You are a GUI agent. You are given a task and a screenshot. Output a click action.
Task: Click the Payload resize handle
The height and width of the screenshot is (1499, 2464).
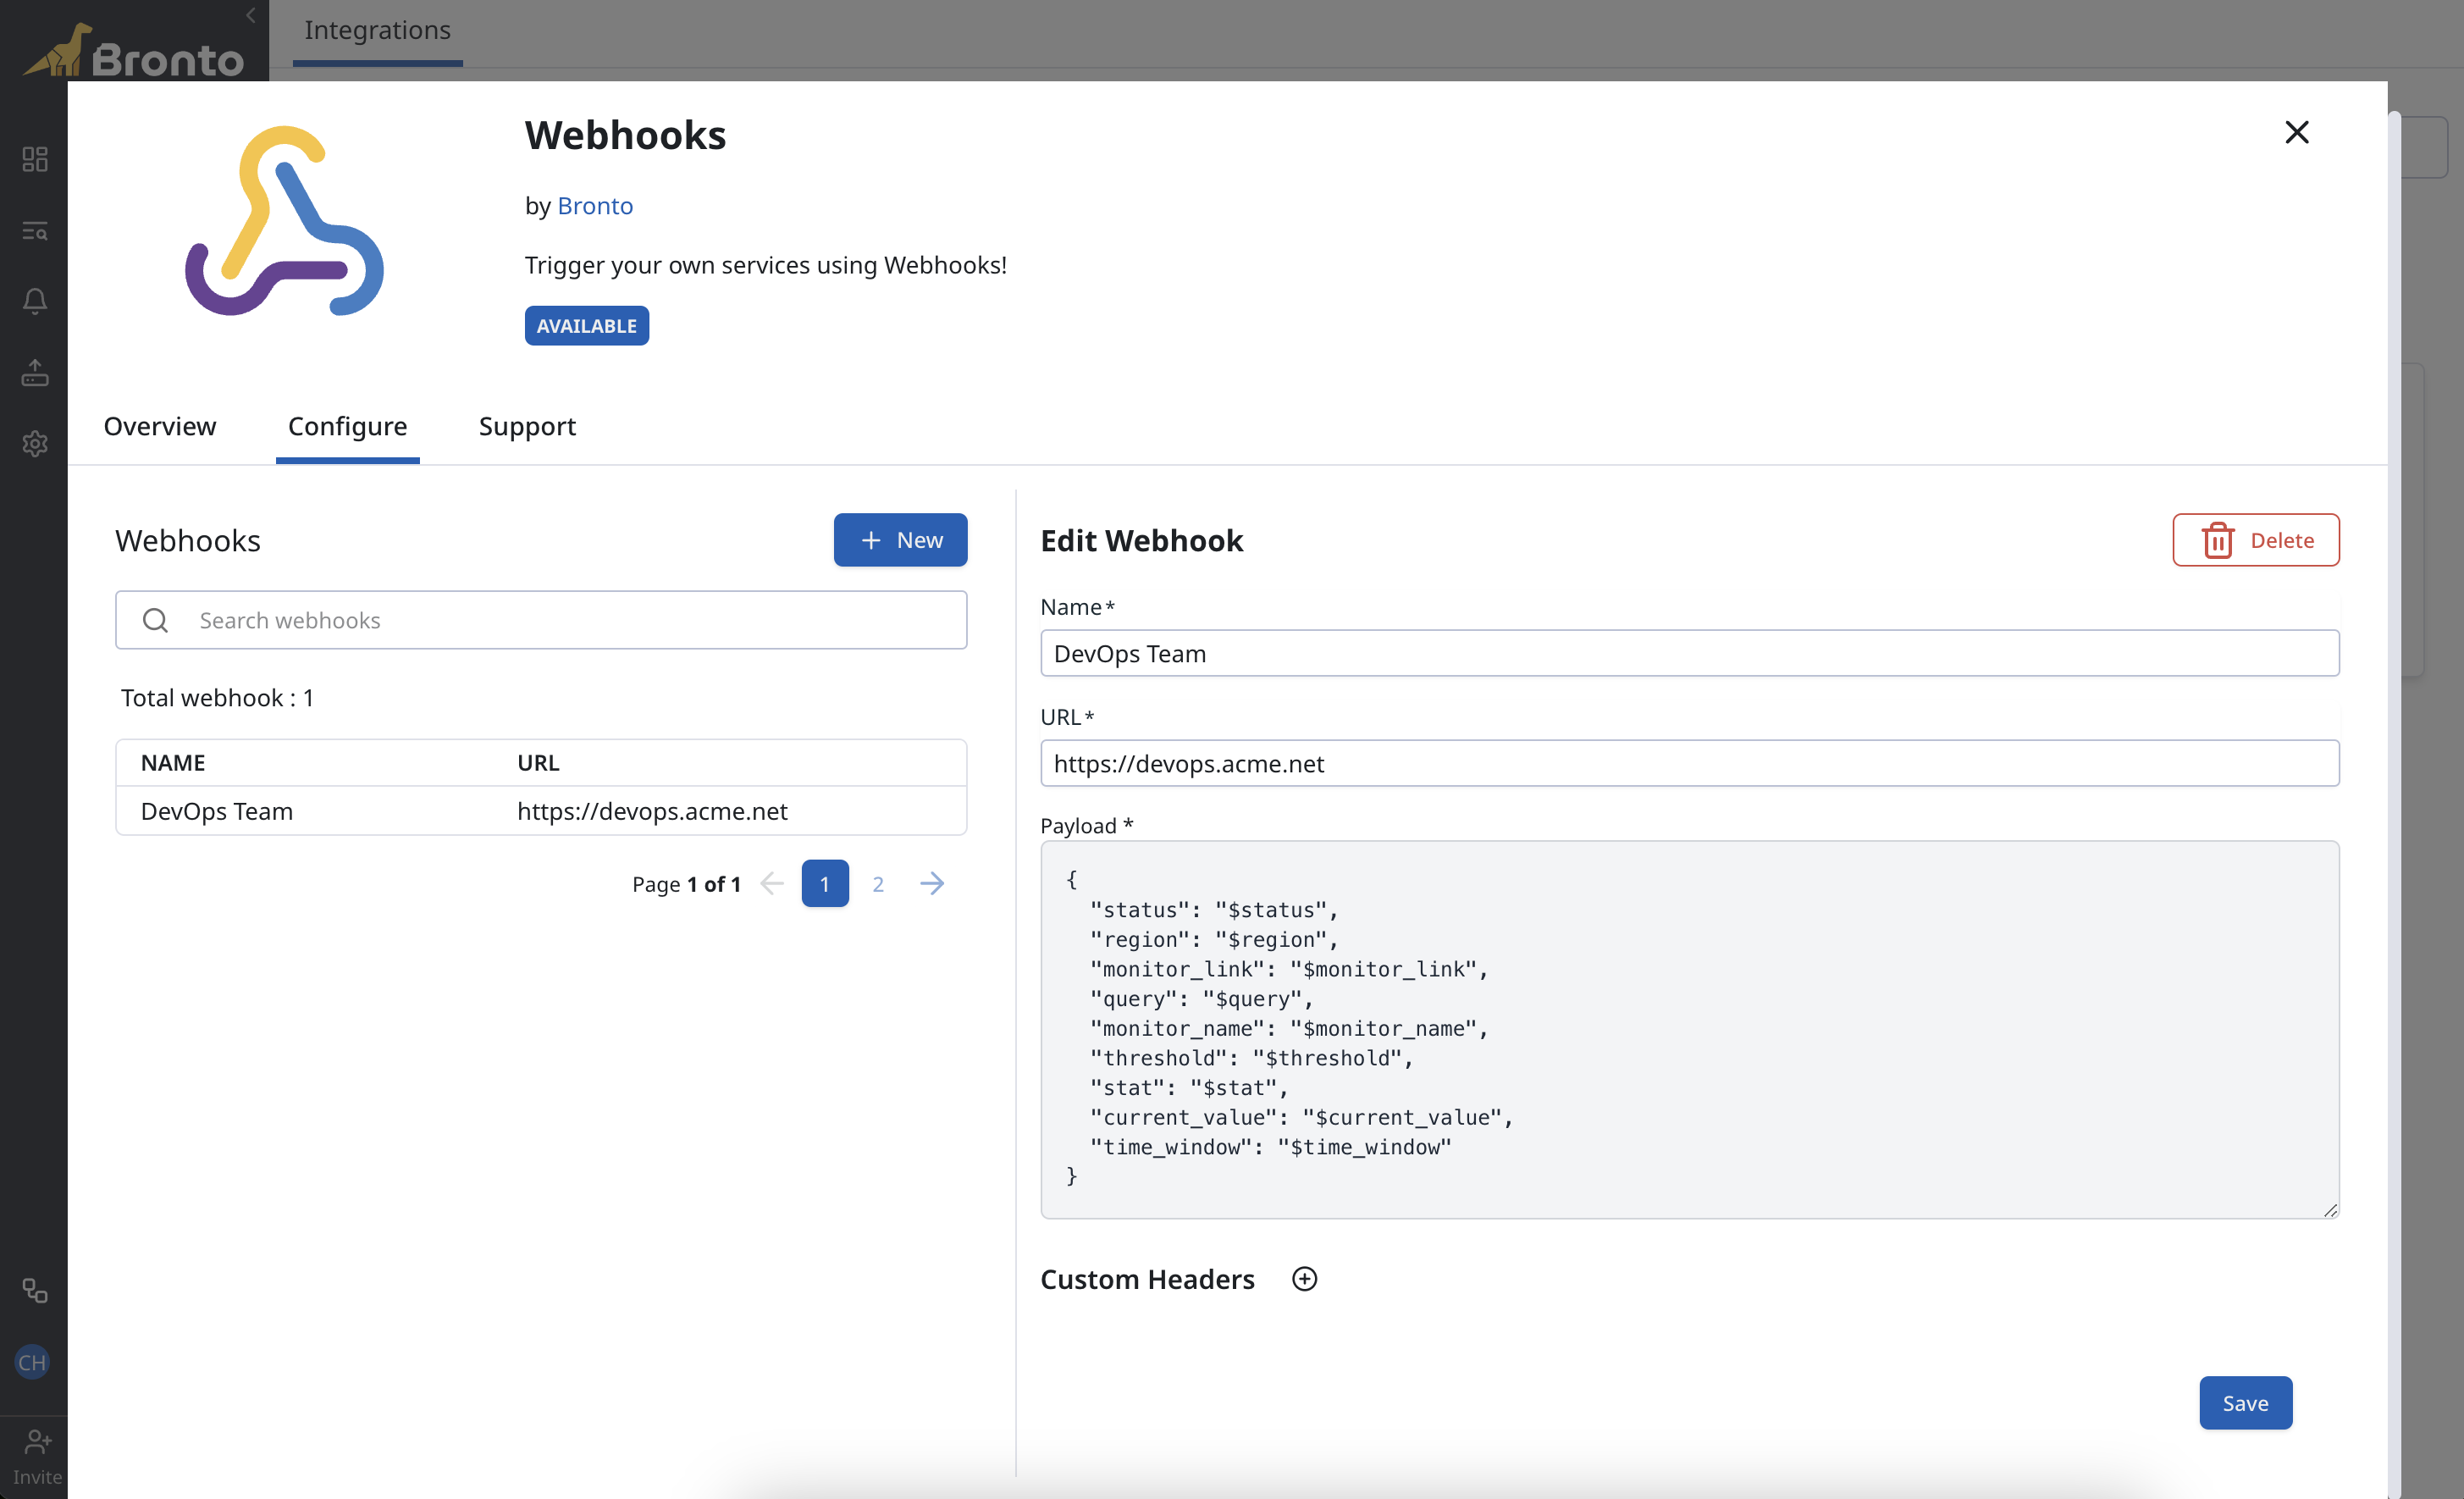click(x=2330, y=1210)
